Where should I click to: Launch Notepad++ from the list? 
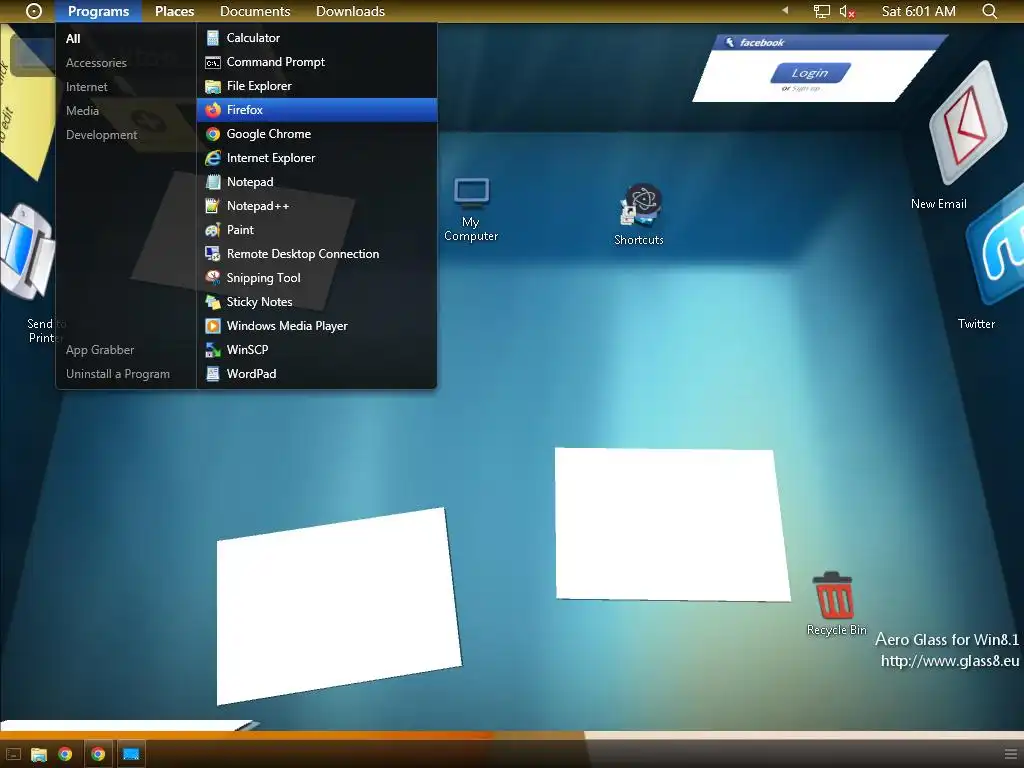(x=317, y=206)
